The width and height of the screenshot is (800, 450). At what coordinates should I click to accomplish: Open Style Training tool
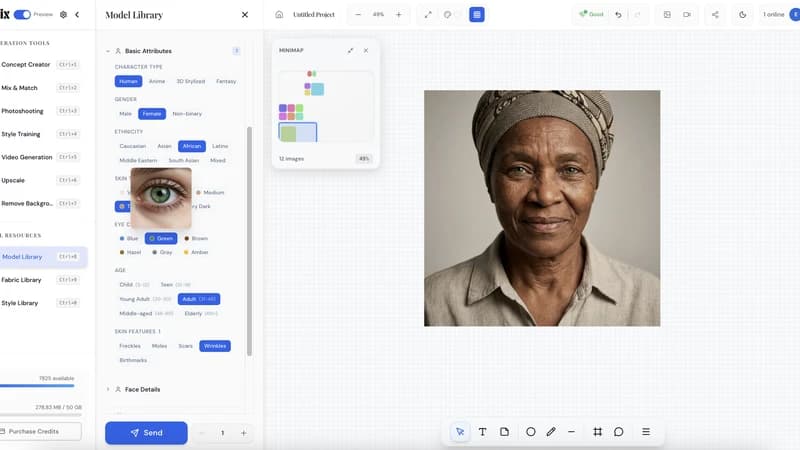tap(40, 134)
